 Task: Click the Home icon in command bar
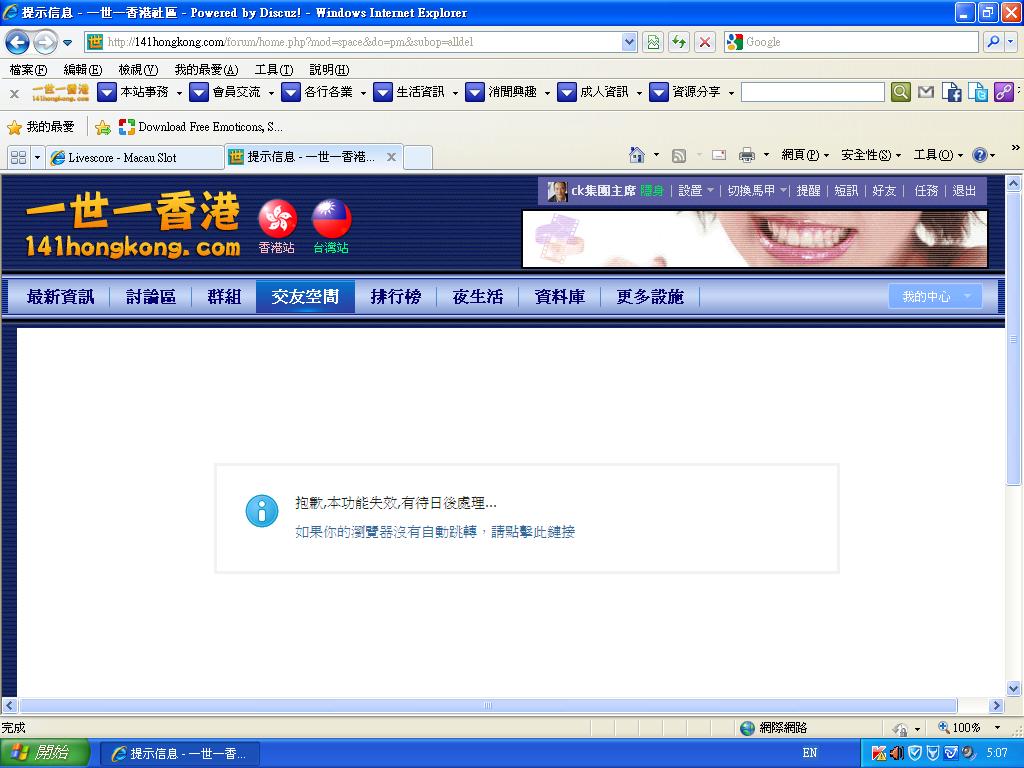(637, 155)
